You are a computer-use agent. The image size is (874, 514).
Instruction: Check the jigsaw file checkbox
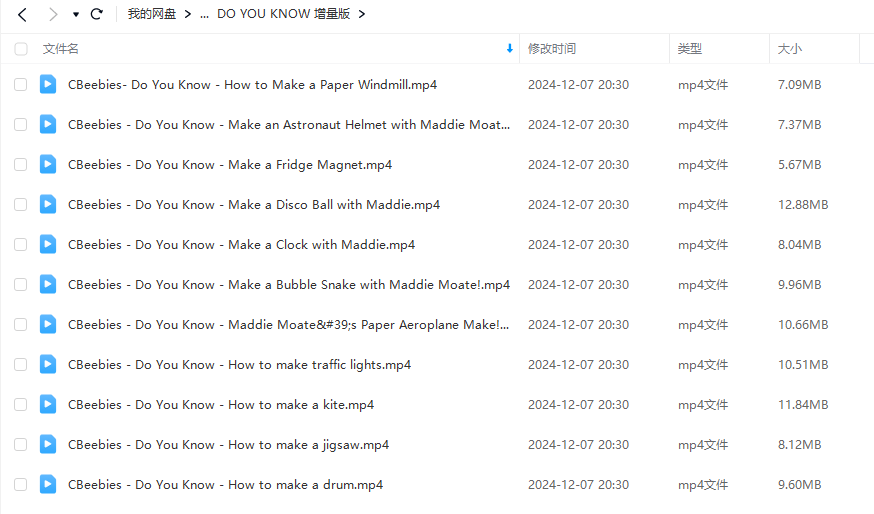(x=21, y=445)
